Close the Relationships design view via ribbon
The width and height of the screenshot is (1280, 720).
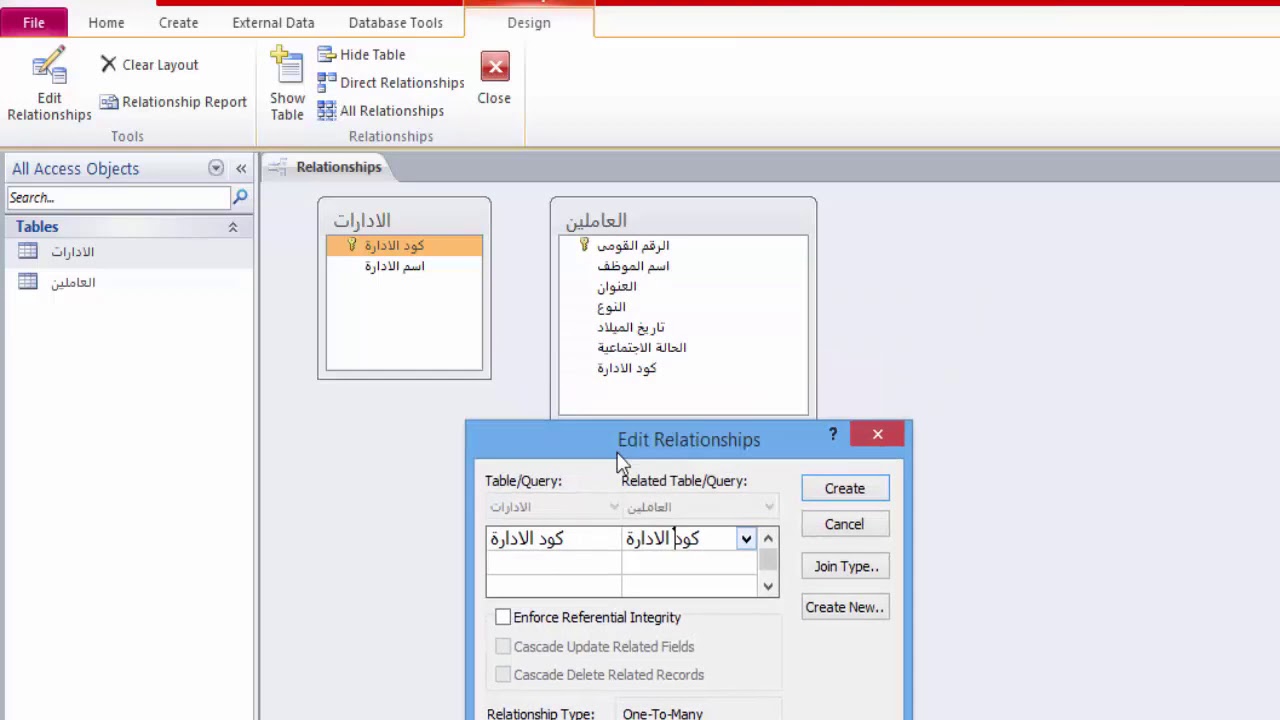pyautogui.click(x=494, y=78)
